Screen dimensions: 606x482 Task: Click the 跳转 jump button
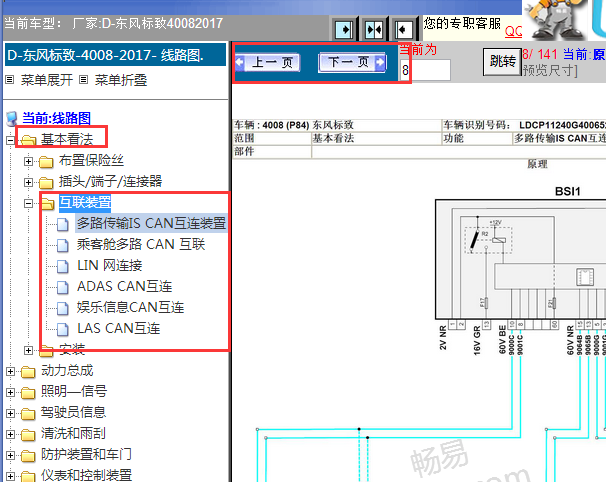502,61
